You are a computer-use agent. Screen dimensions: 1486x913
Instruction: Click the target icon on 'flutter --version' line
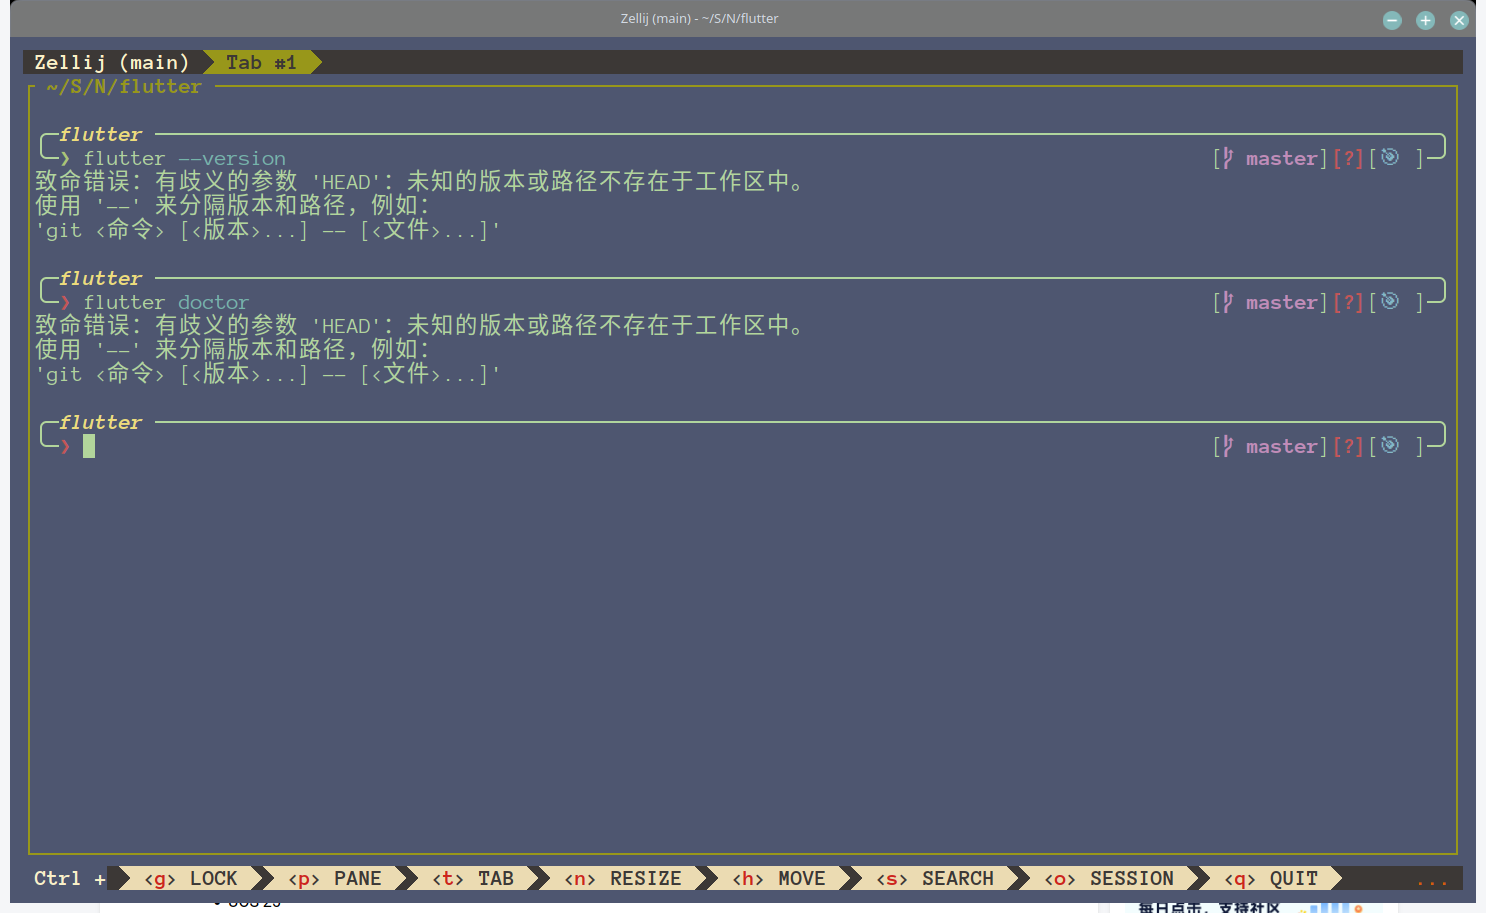[x=1390, y=157]
